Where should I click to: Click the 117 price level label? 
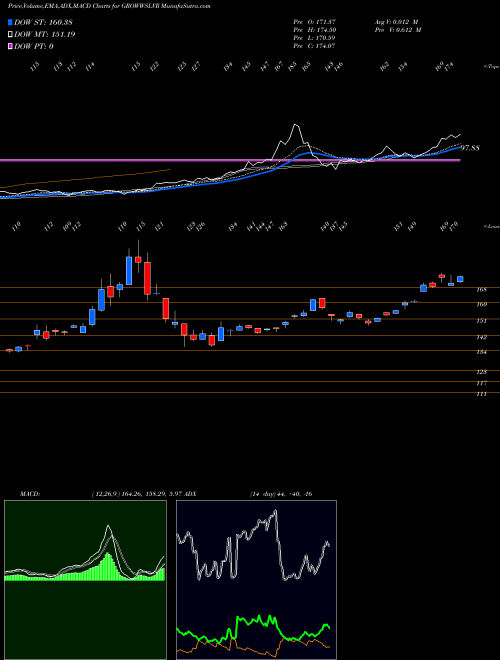coord(481,383)
